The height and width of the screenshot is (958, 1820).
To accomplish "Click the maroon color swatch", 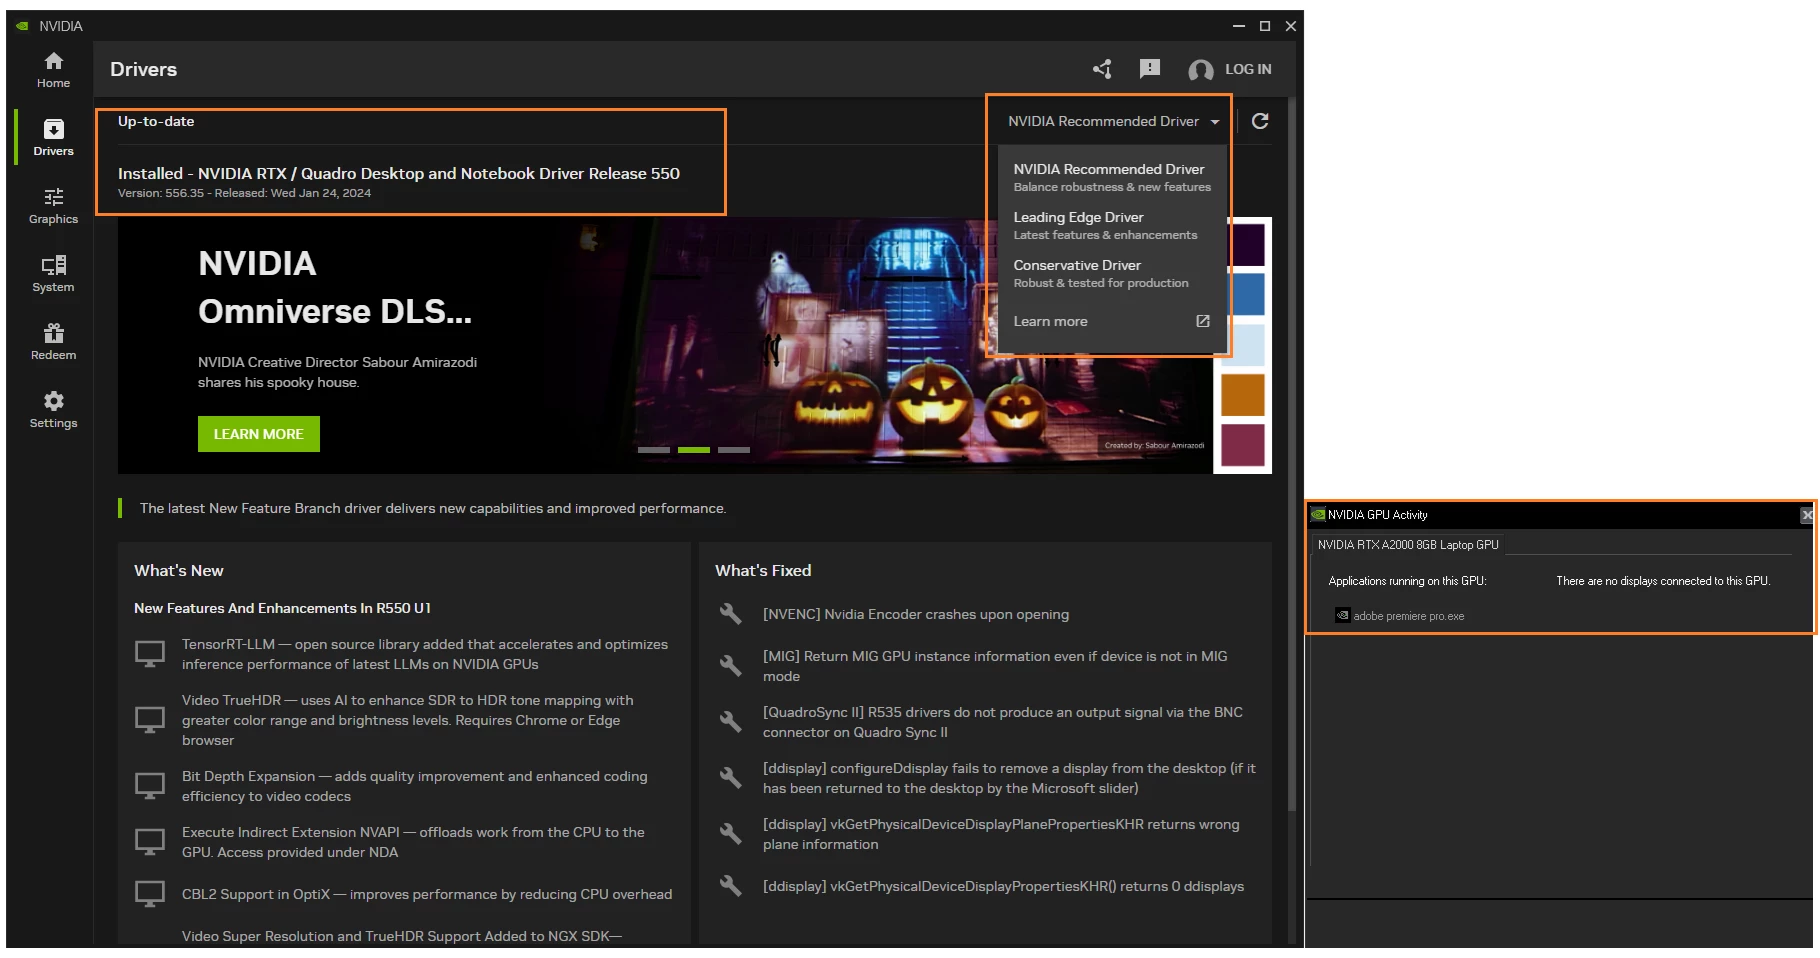I will 1243,445.
